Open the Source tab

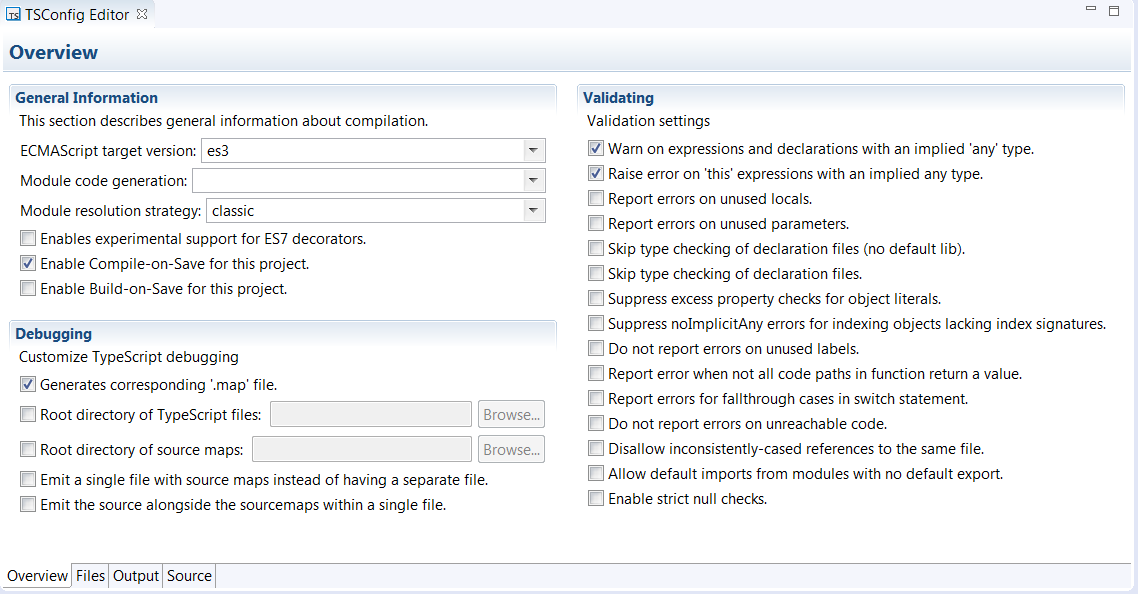pos(188,575)
